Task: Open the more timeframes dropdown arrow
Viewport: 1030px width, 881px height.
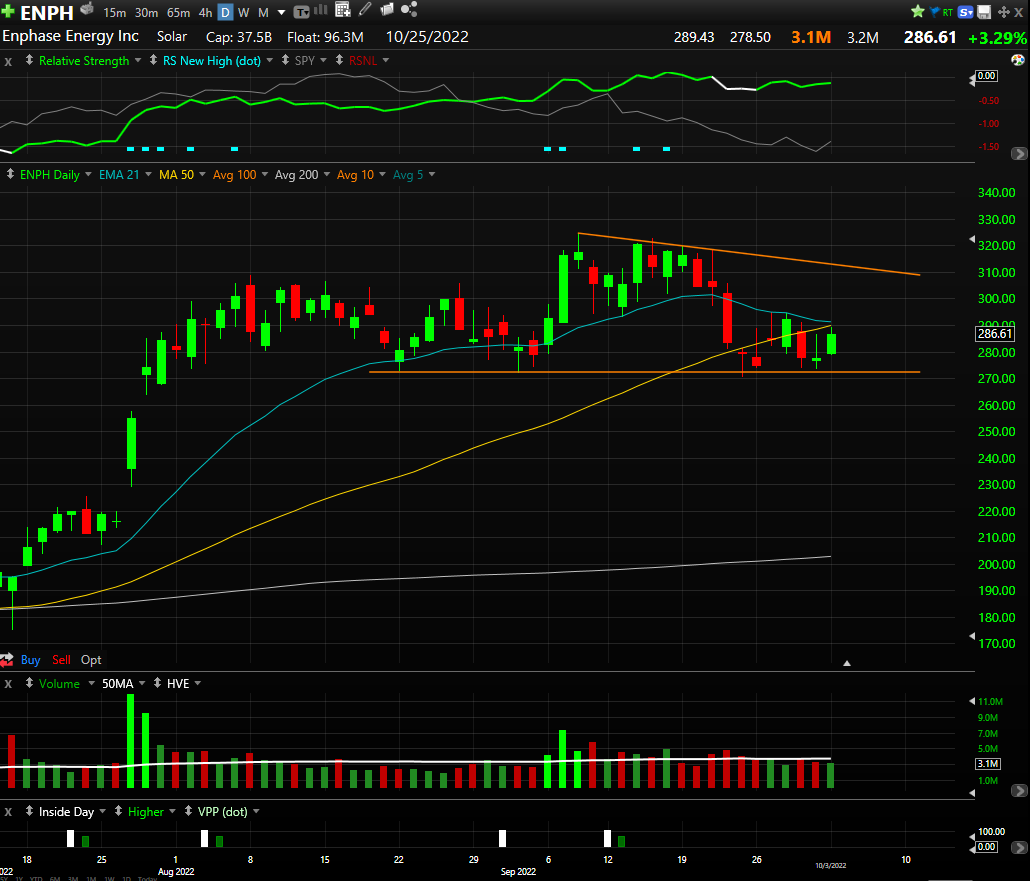Action: click(282, 12)
